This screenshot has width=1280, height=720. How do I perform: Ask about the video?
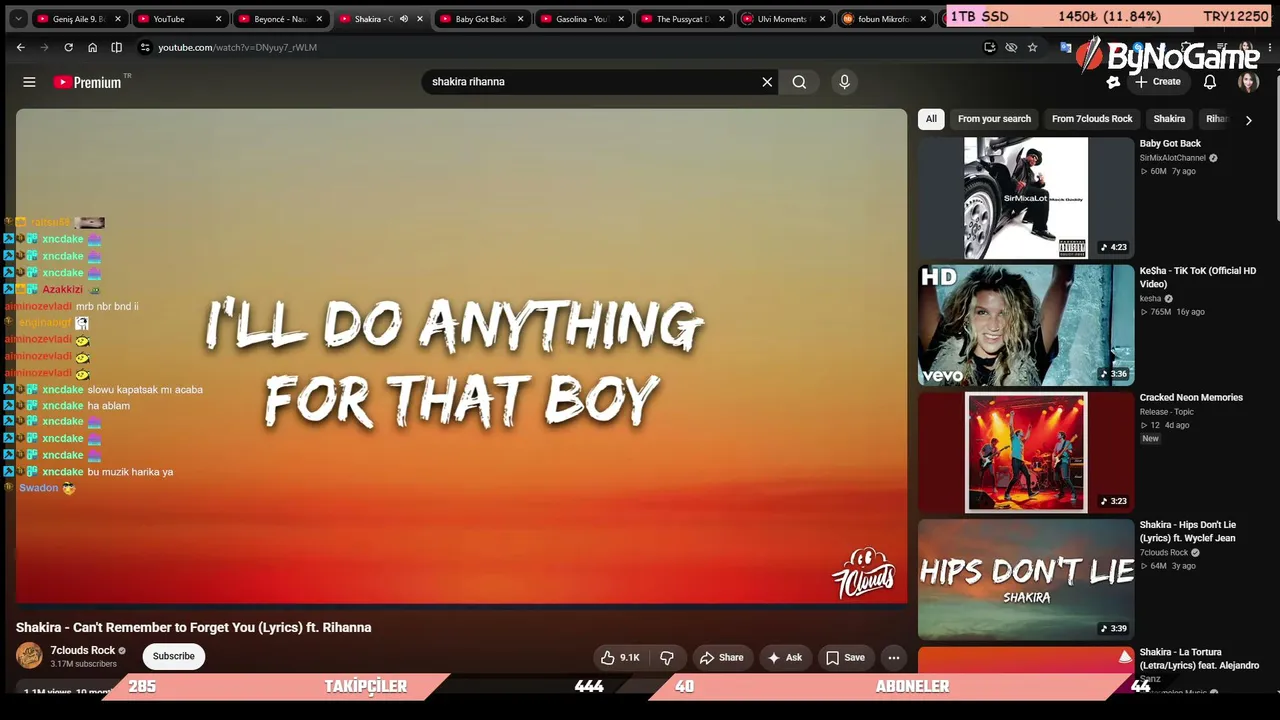coord(785,657)
